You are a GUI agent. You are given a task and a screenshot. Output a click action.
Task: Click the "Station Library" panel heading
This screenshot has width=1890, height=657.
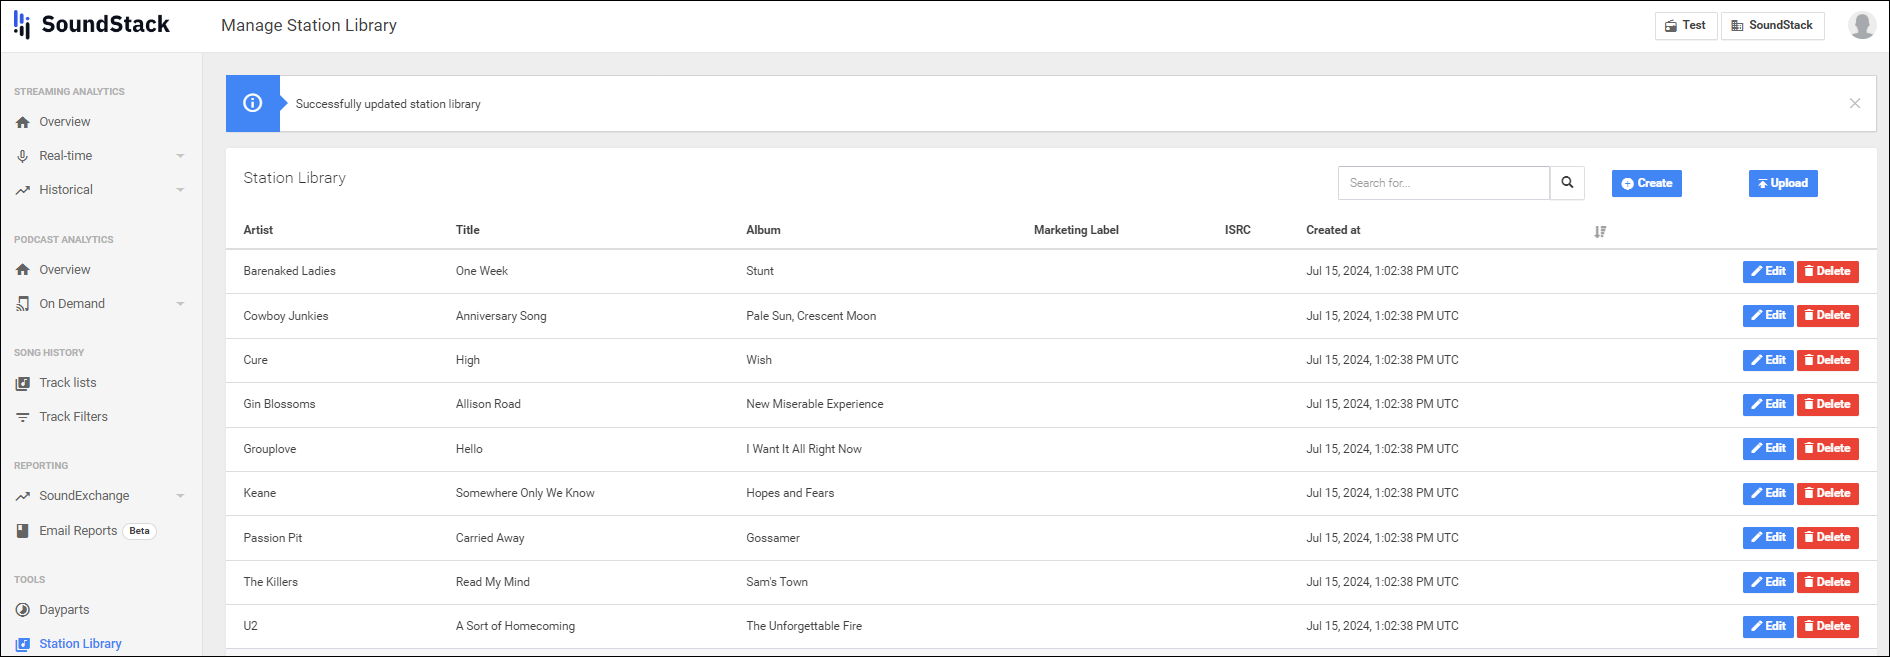click(x=295, y=178)
